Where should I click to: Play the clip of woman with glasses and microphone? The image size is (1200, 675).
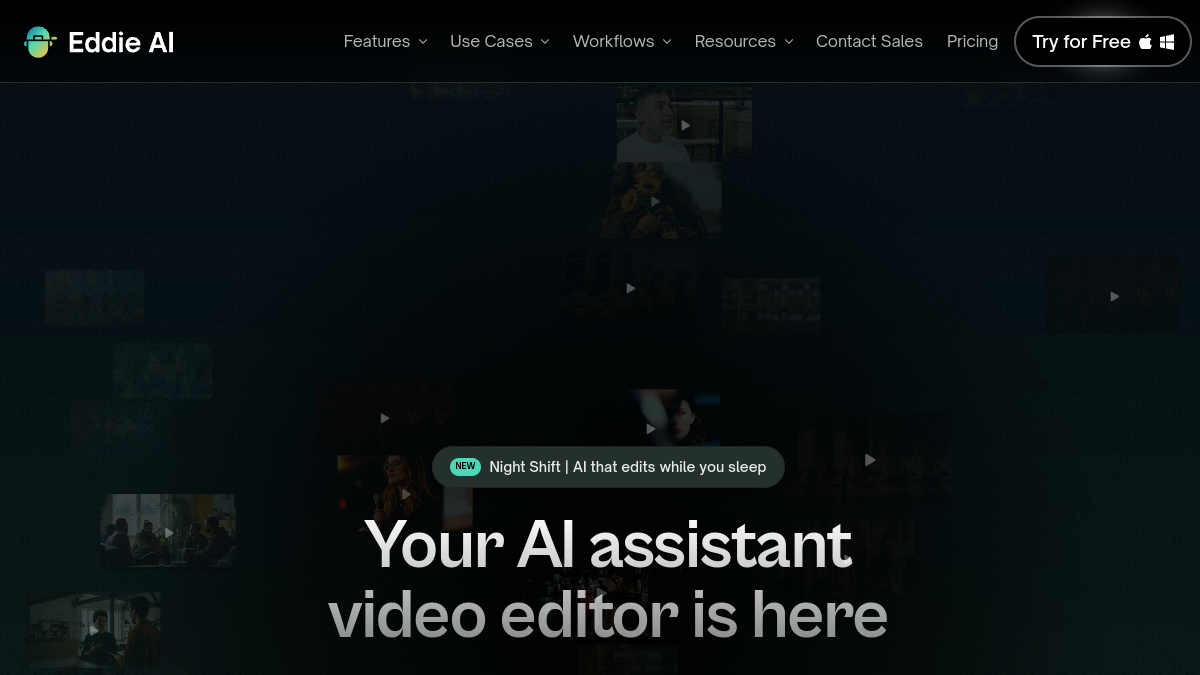click(x=405, y=493)
